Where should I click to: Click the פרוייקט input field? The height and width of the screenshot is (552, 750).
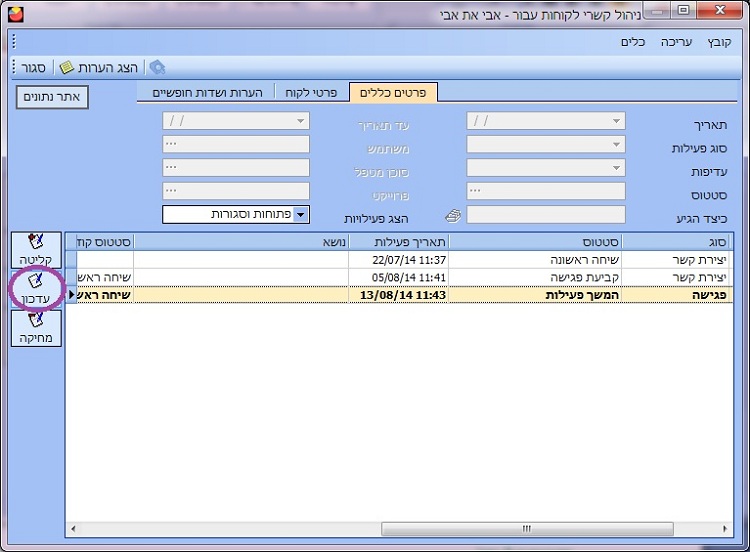pos(236,191)
